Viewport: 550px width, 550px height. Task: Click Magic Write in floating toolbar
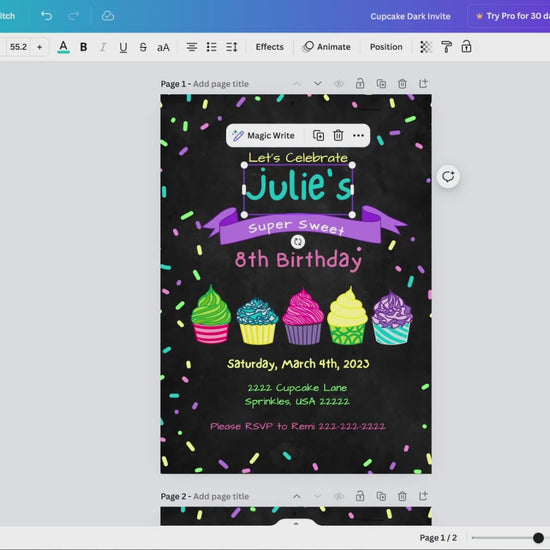(263, 135)
